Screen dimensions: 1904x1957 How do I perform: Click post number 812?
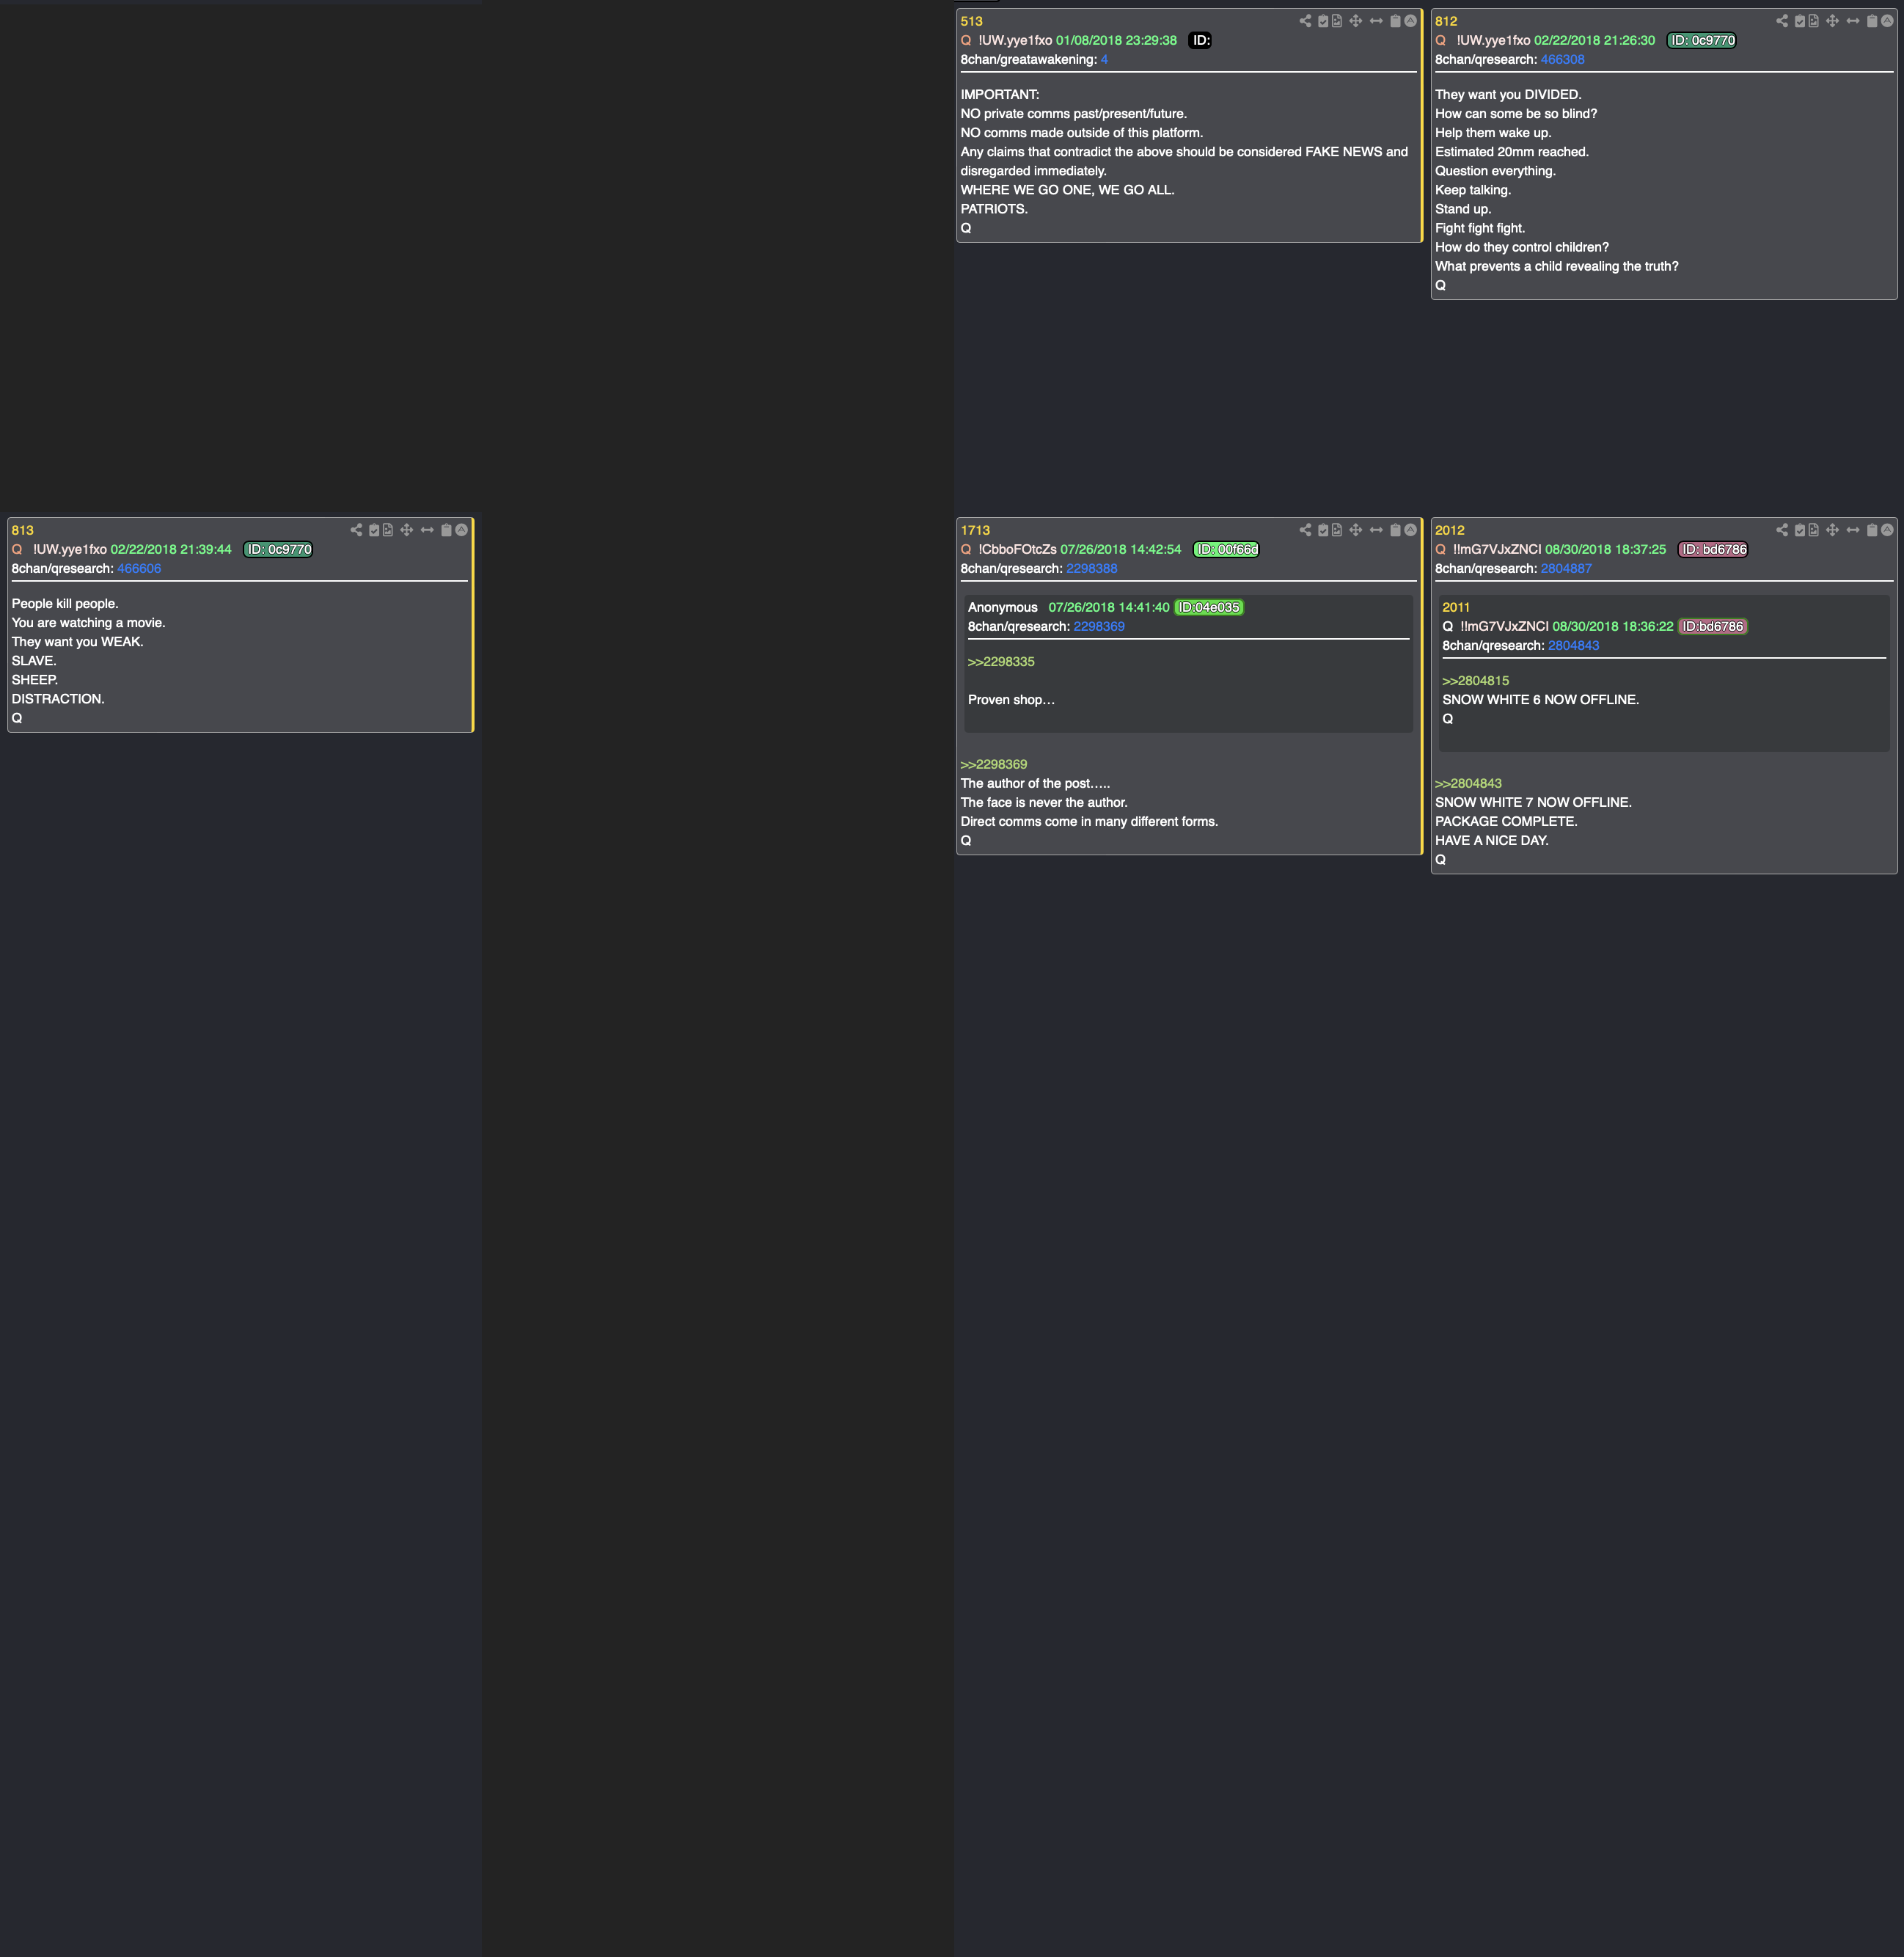pos(1446,22)
